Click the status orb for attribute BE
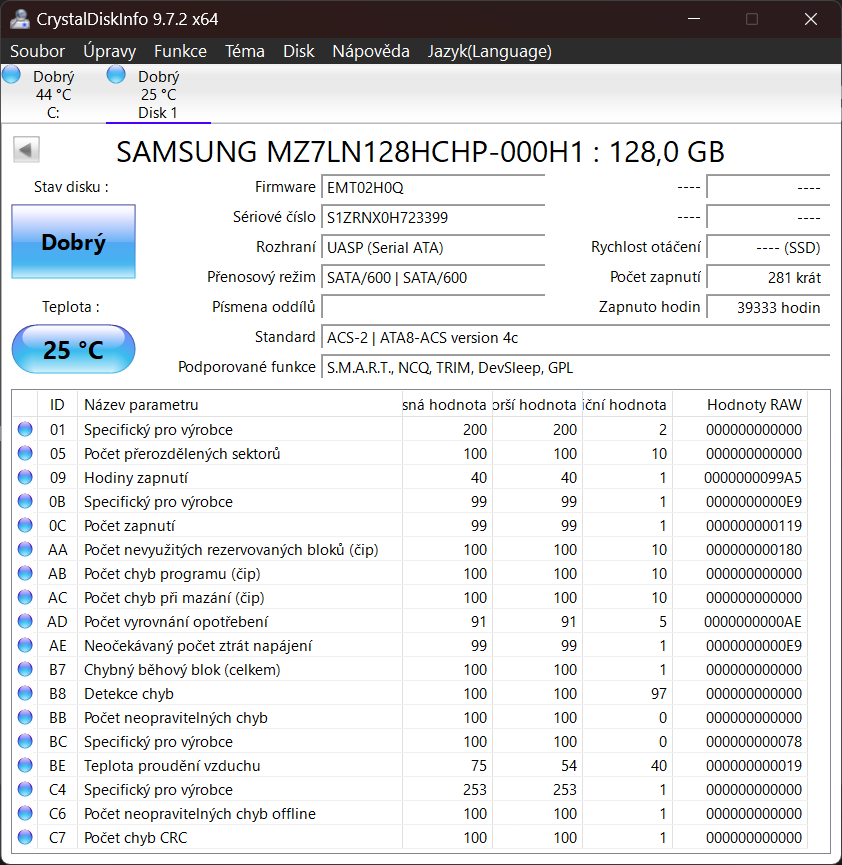The image size is (842, 865). click(26, 766)
